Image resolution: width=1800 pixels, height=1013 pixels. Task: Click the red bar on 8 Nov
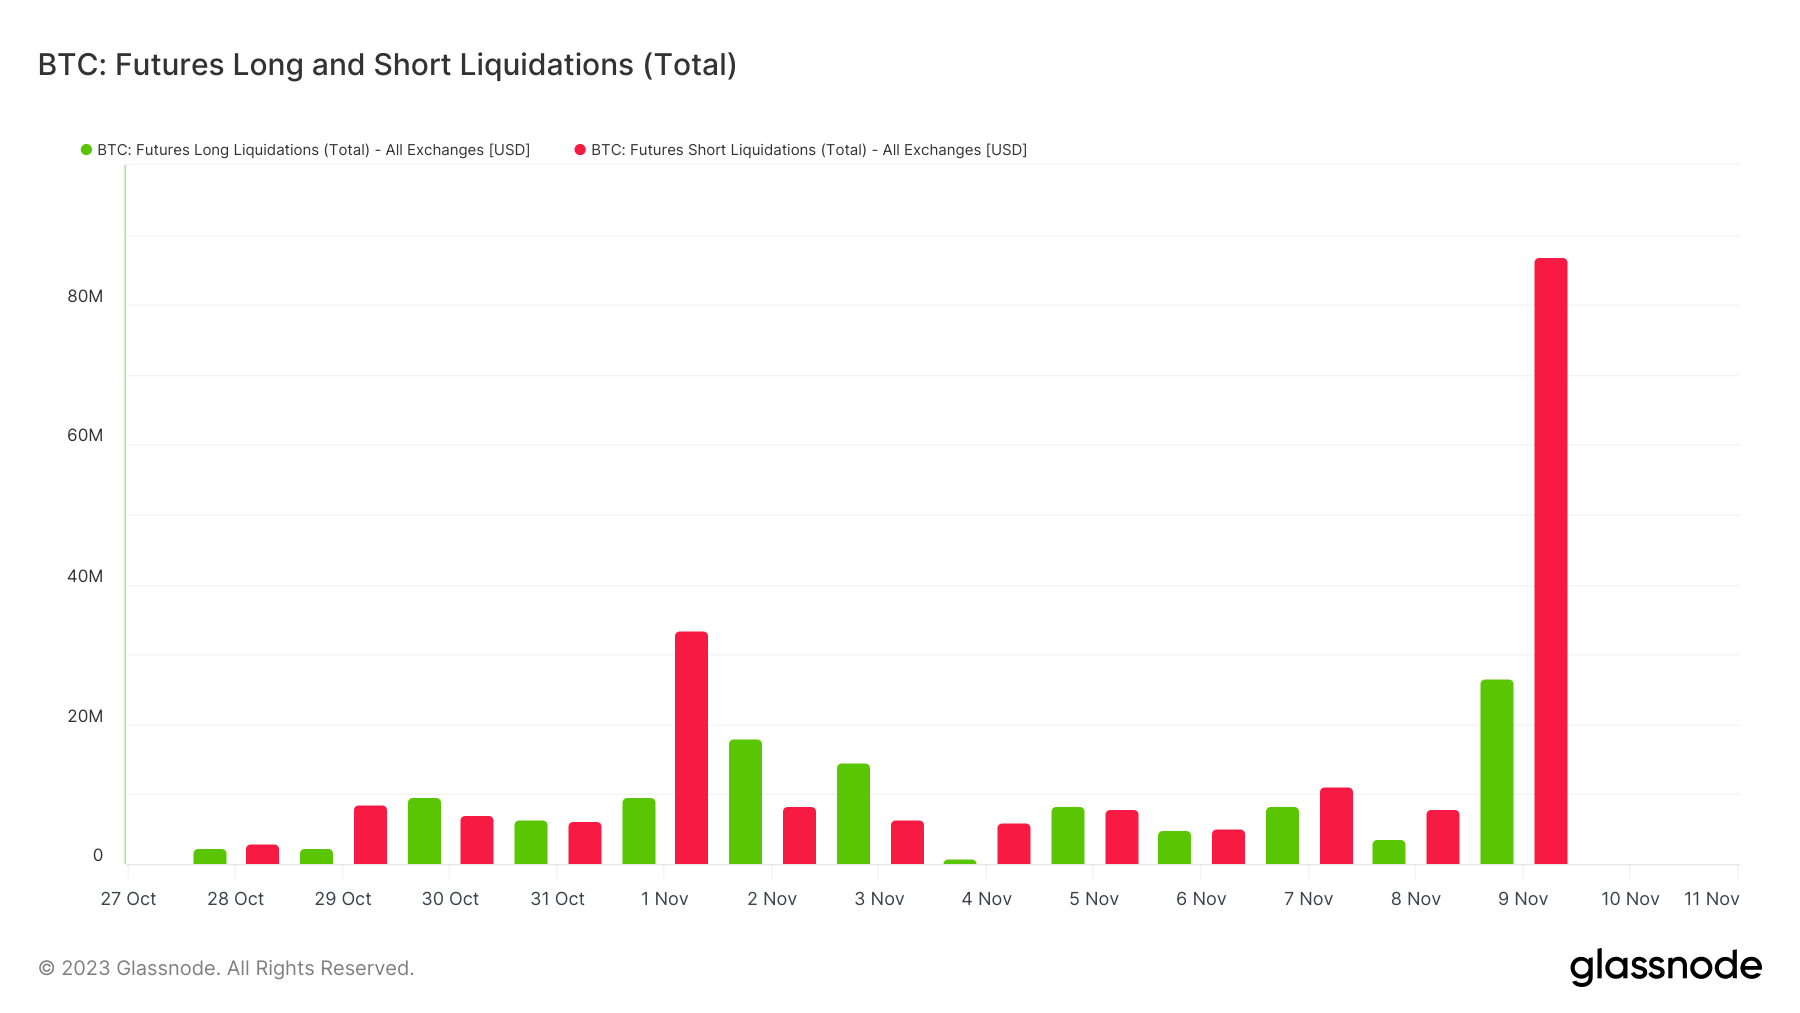tap(1443, 837)
